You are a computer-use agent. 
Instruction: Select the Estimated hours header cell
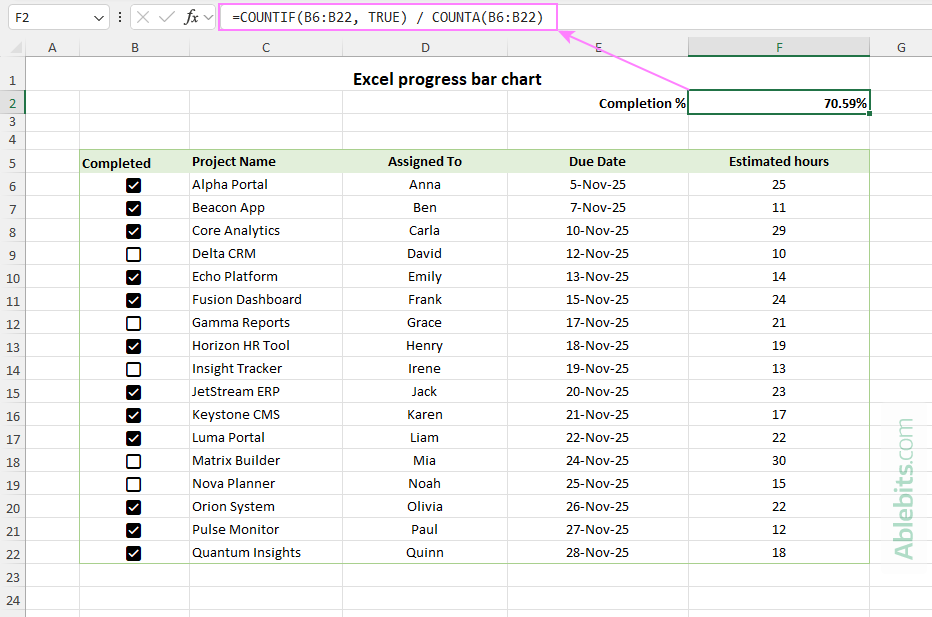point(778,161)
